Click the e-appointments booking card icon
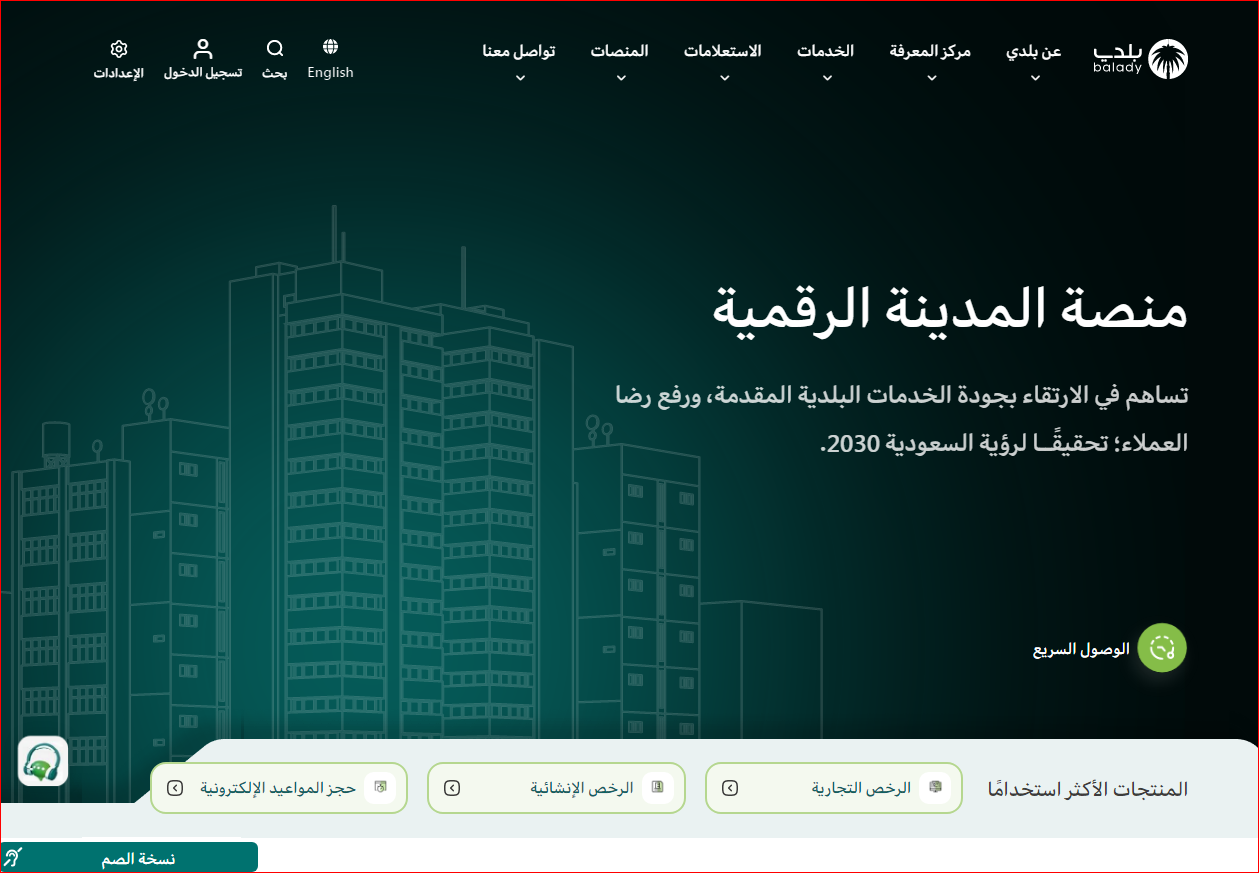The height and width of the screenshot is (873, 1259). (x=380, y=788)
